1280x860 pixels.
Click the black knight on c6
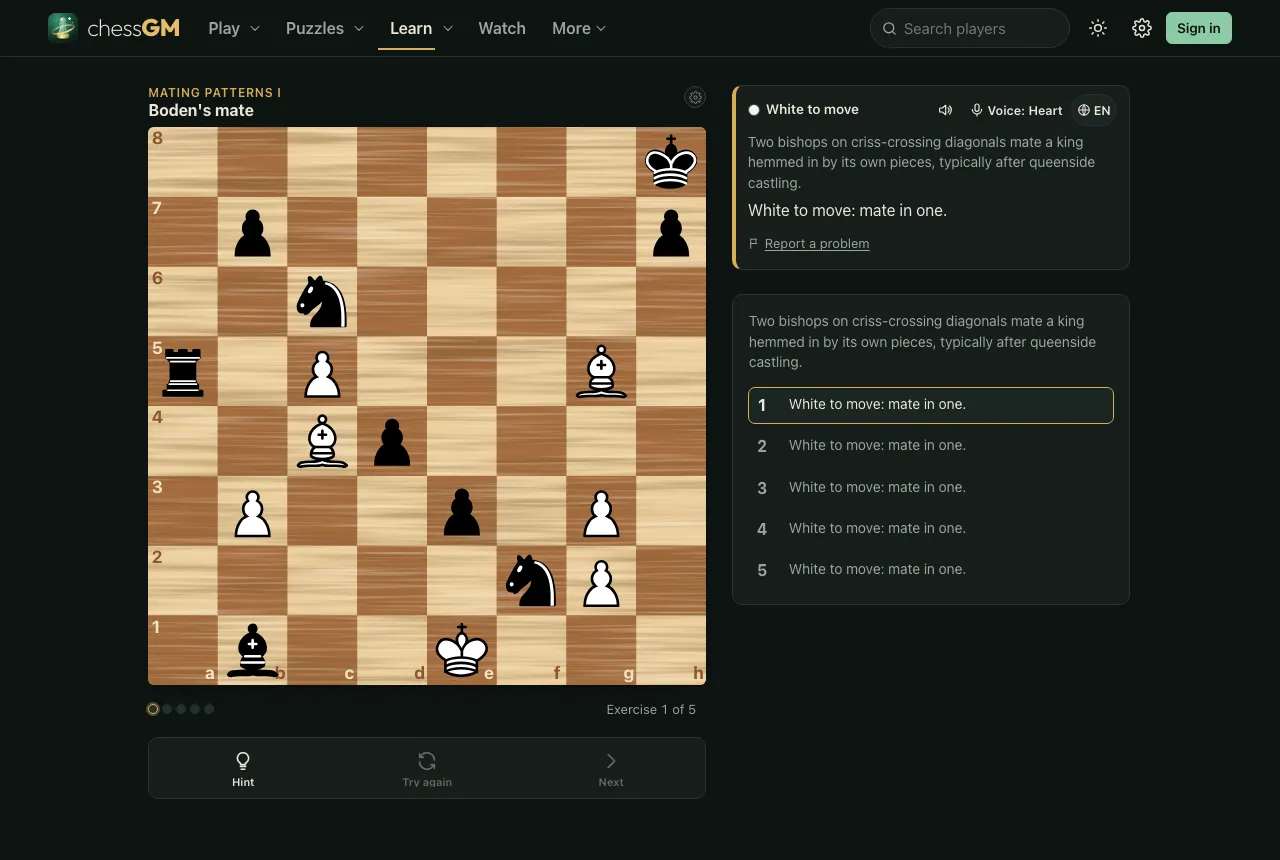point(322,301)
